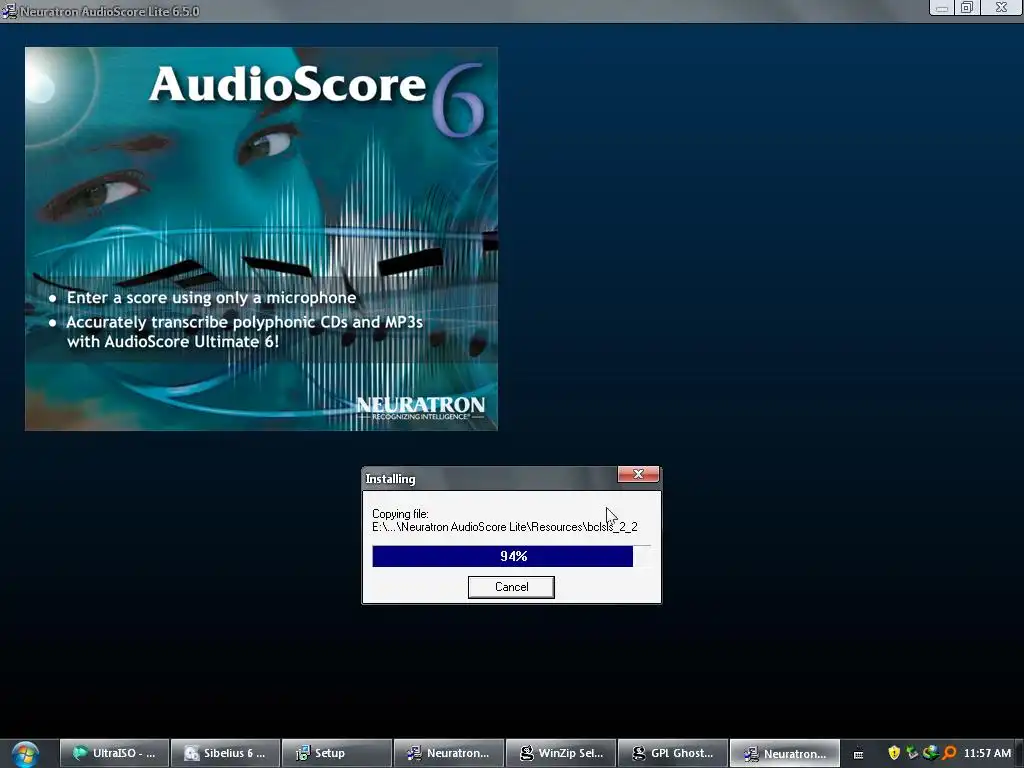Select the active Neuratron taskbar button

(x=784, y=753)
